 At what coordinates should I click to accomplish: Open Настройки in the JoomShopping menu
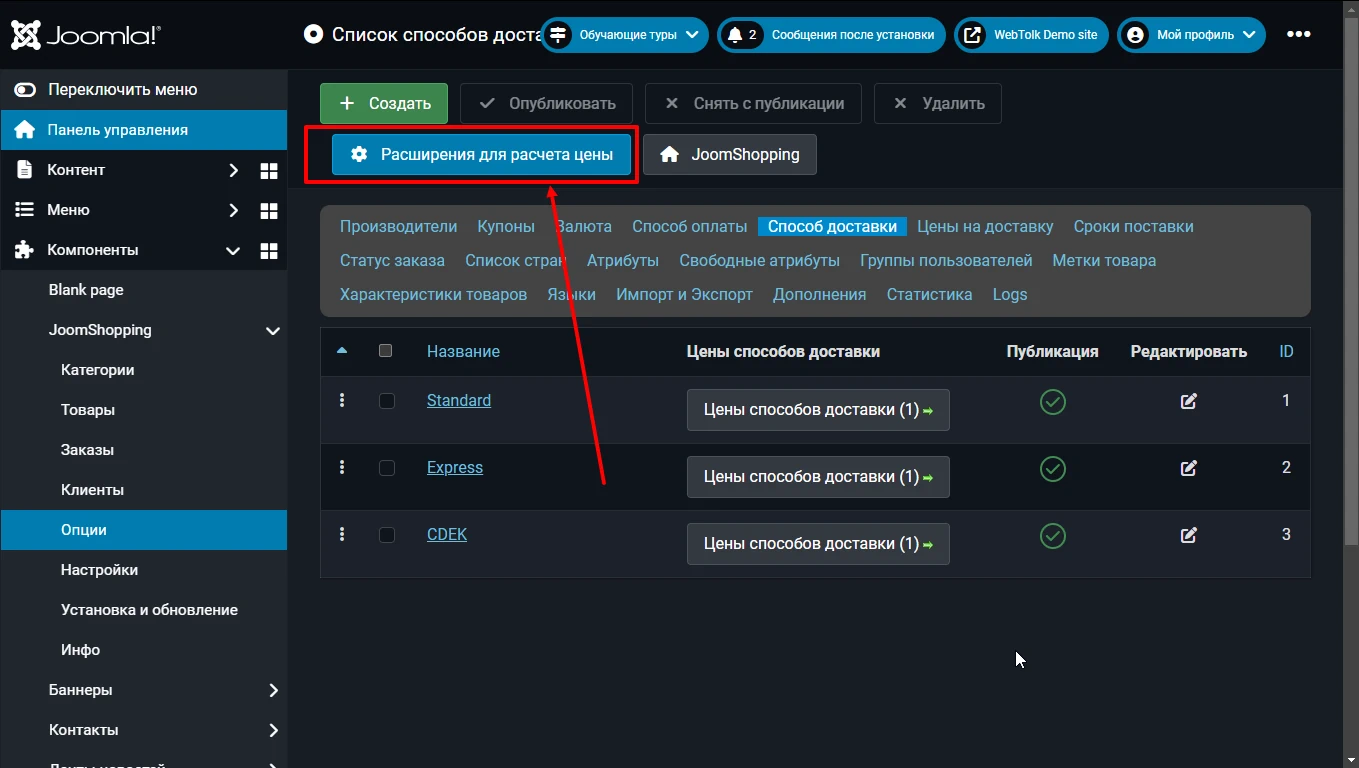pyautogui.click(x=99, y=570)
